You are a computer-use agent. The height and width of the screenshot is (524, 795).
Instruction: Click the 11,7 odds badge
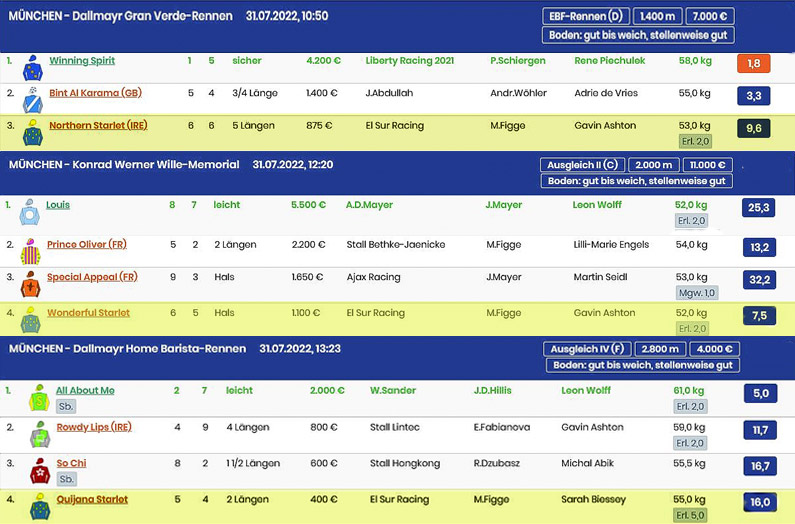point(760,430)
